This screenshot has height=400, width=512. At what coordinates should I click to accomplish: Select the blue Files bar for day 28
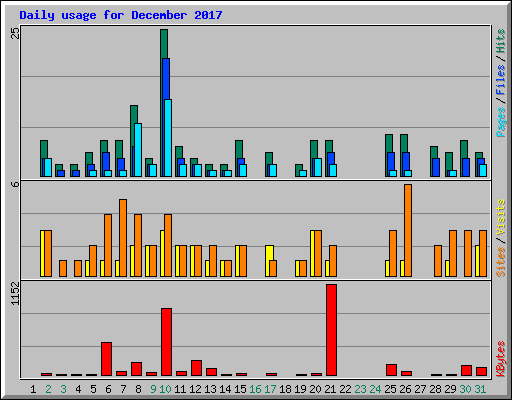436,167
